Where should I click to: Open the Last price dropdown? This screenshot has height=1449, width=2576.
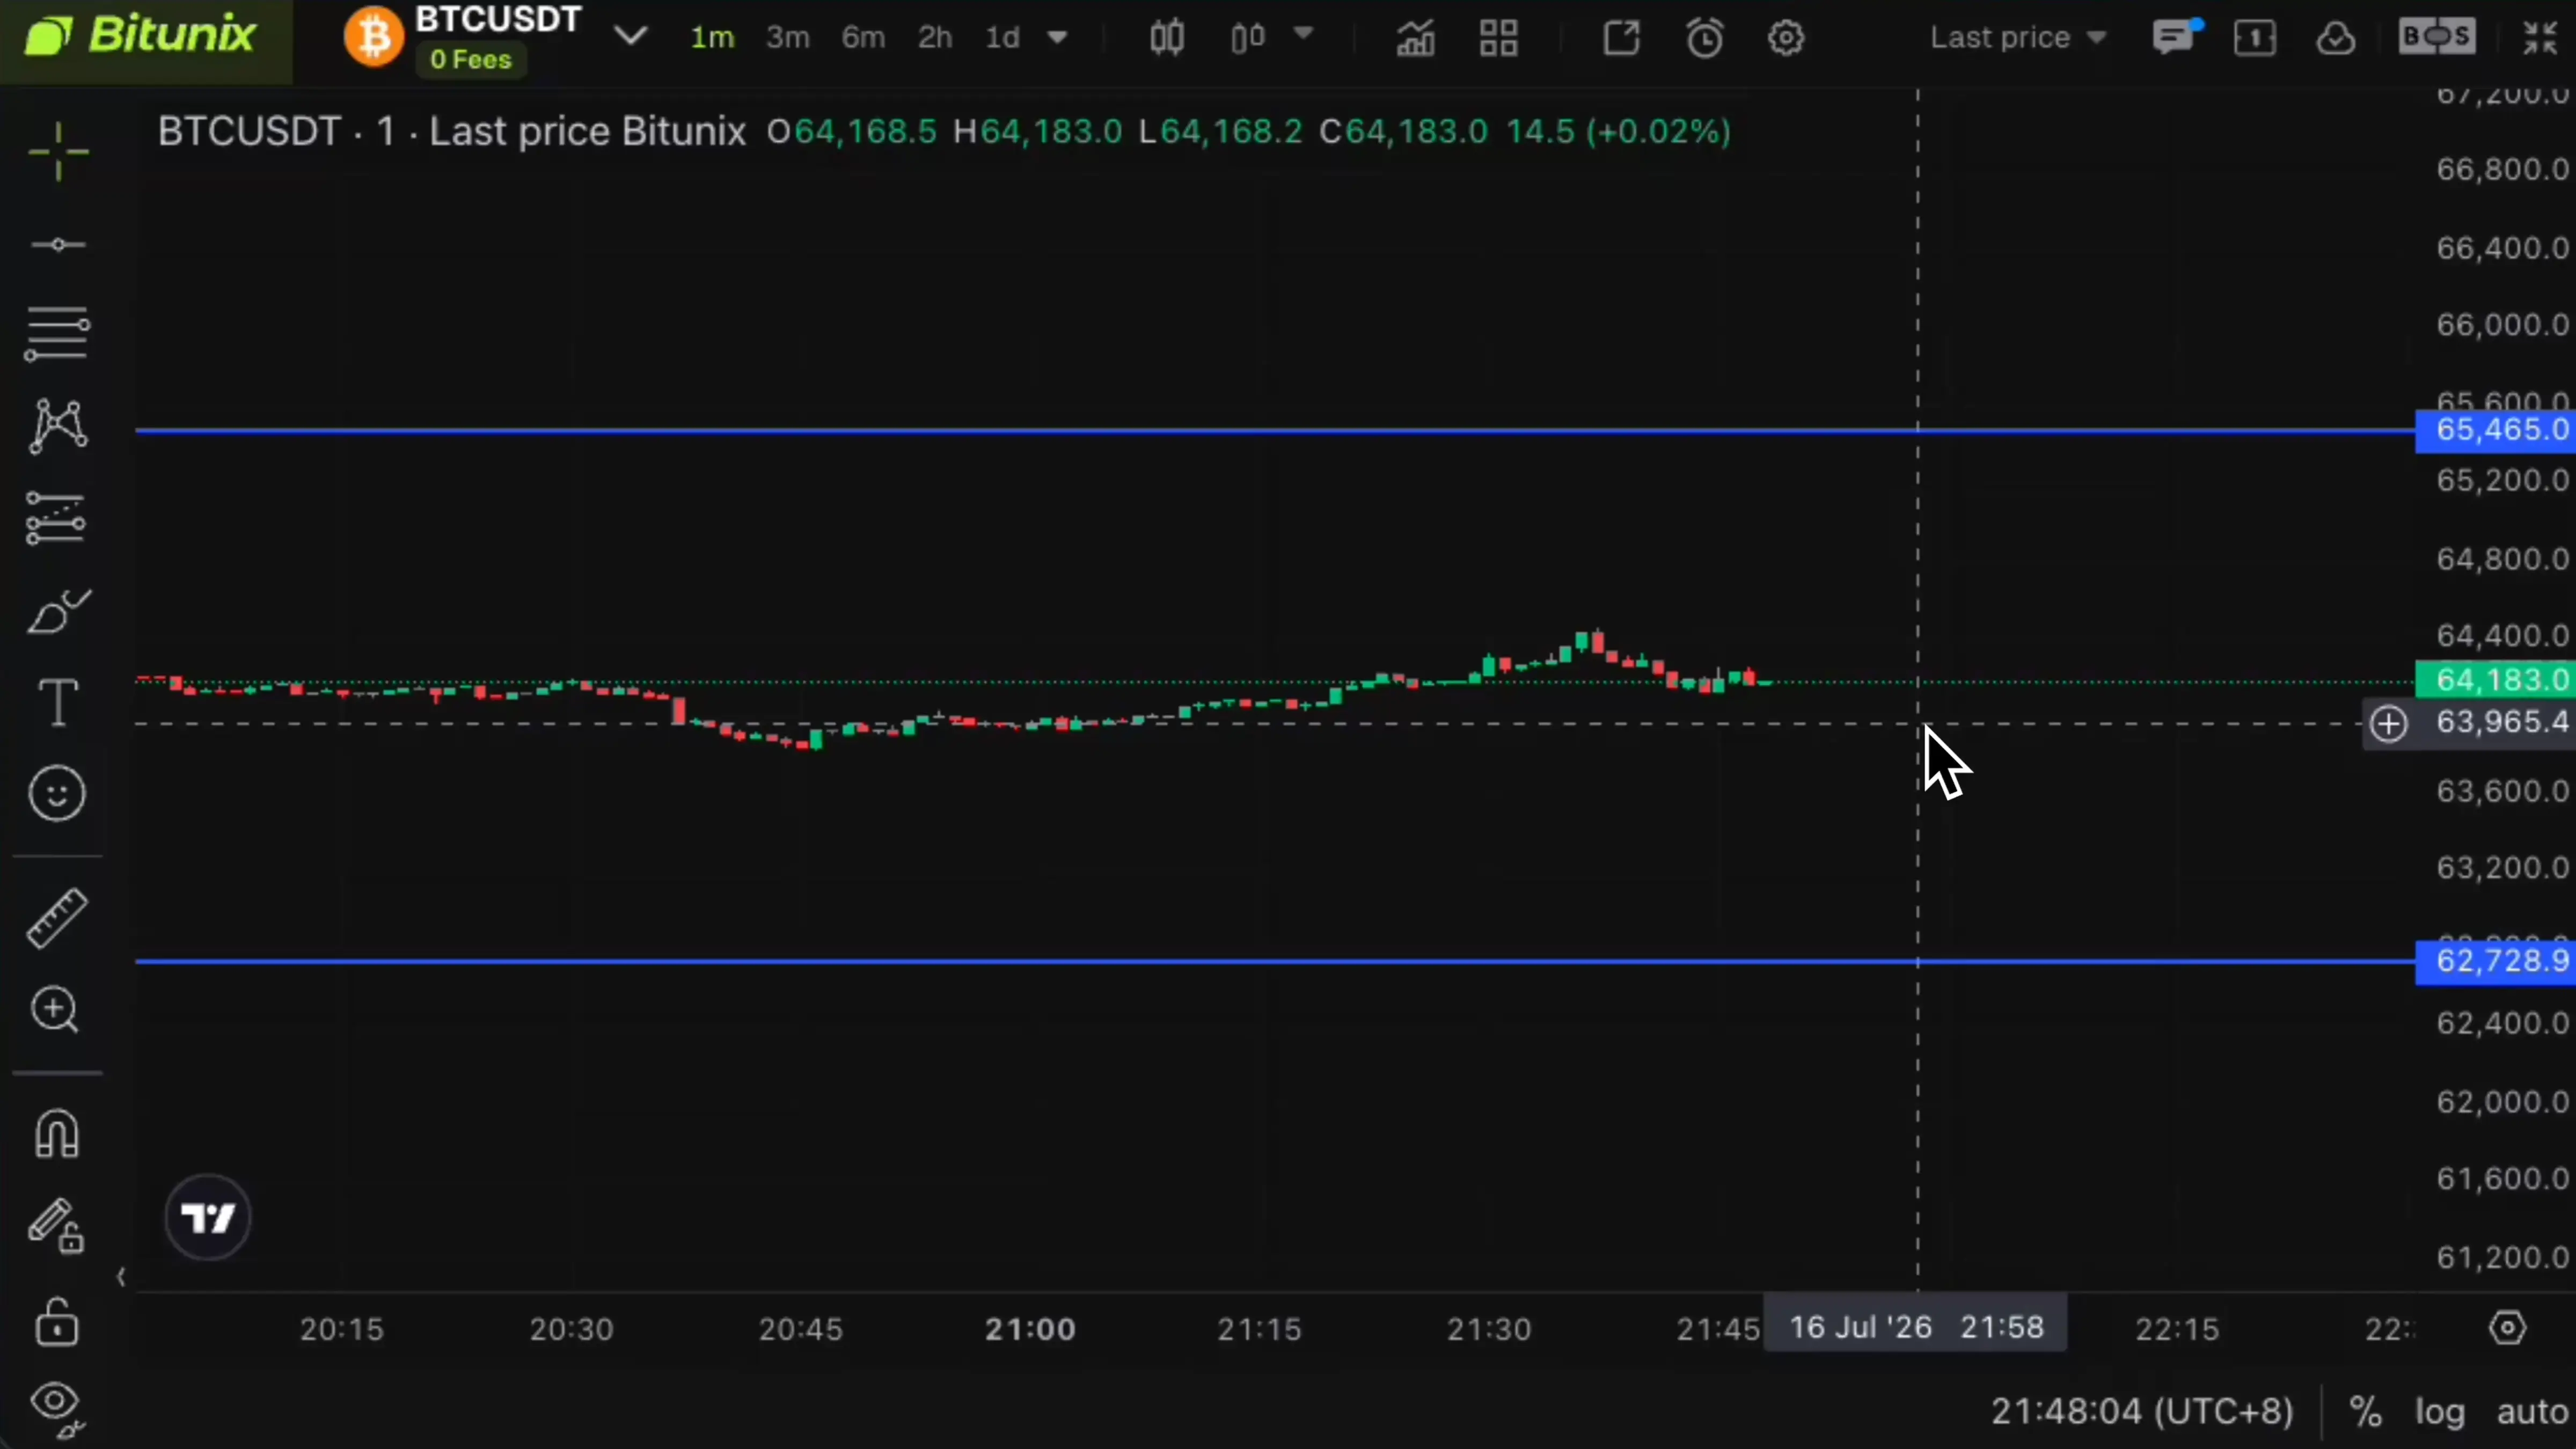(2017, 38)
